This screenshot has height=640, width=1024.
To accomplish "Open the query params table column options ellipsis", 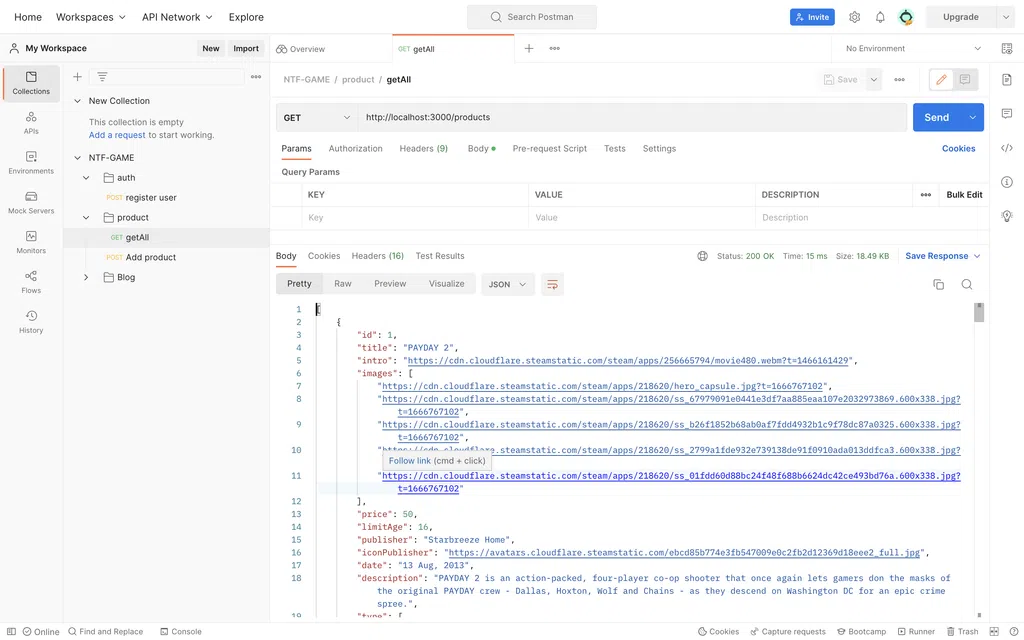I will [926, 195].
